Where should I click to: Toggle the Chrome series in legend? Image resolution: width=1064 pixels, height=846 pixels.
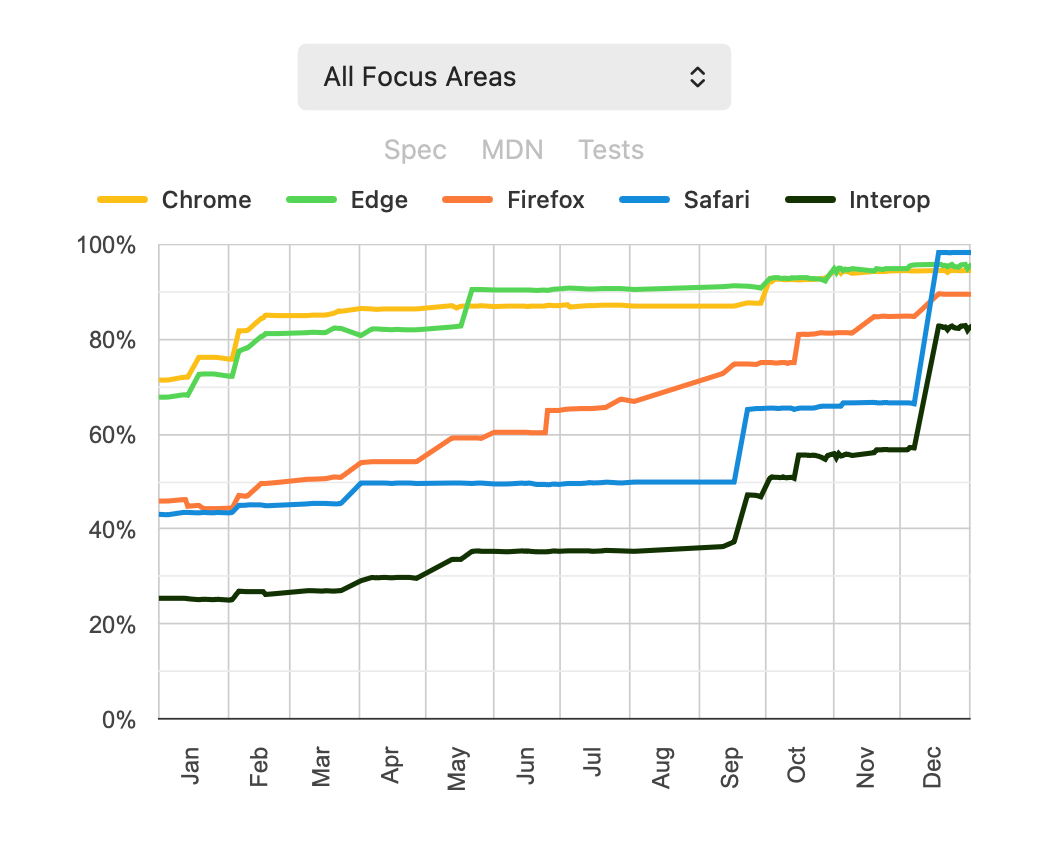click(x=206, y=200)
